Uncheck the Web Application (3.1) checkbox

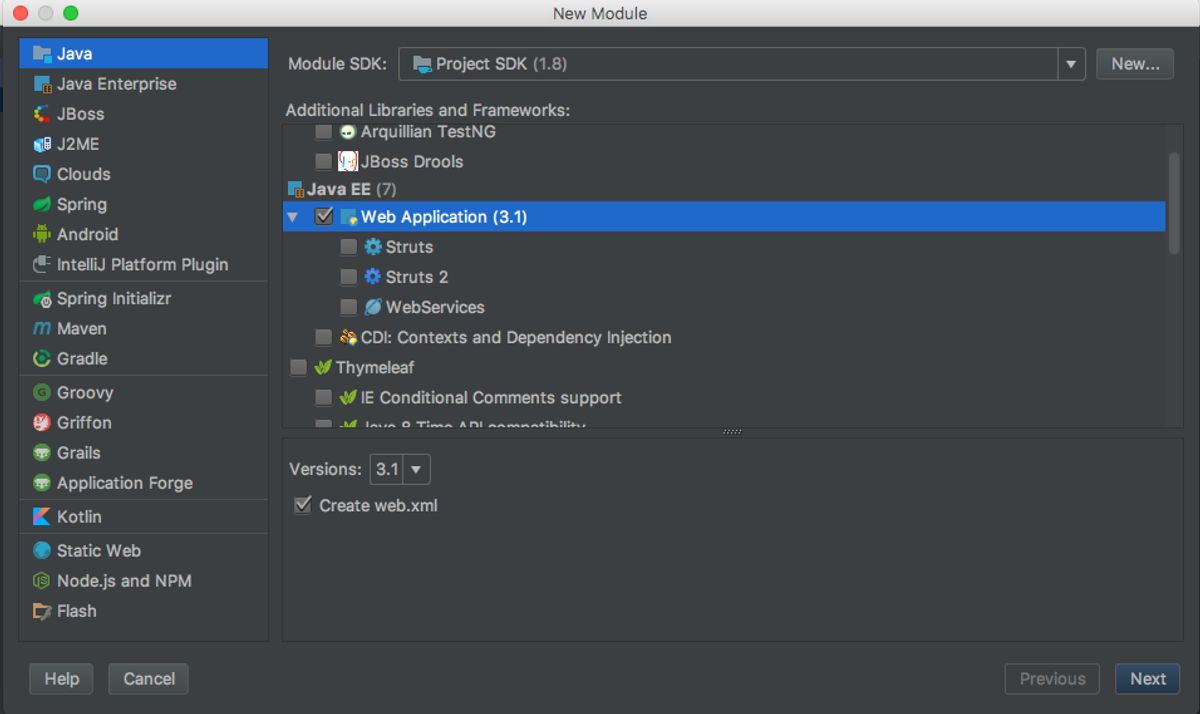pyautogui.click(x=324, y=216)
